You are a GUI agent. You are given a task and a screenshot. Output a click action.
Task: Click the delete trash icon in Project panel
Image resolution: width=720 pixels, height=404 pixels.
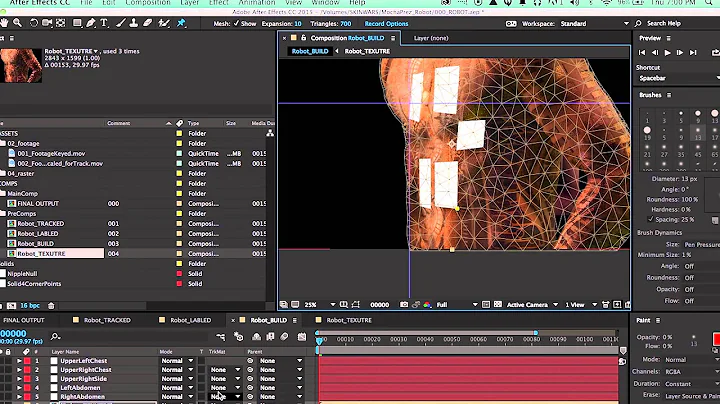[x=51, y=306]
